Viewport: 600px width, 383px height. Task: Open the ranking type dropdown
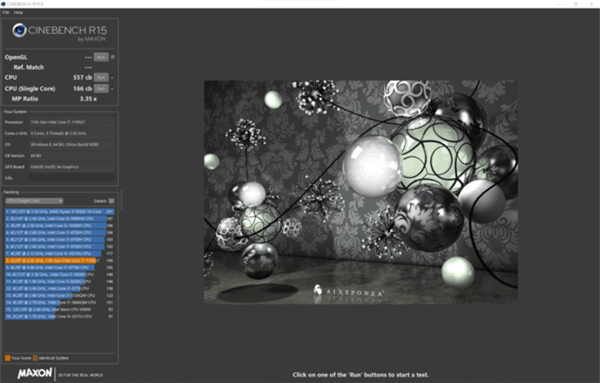pos(34,201)
